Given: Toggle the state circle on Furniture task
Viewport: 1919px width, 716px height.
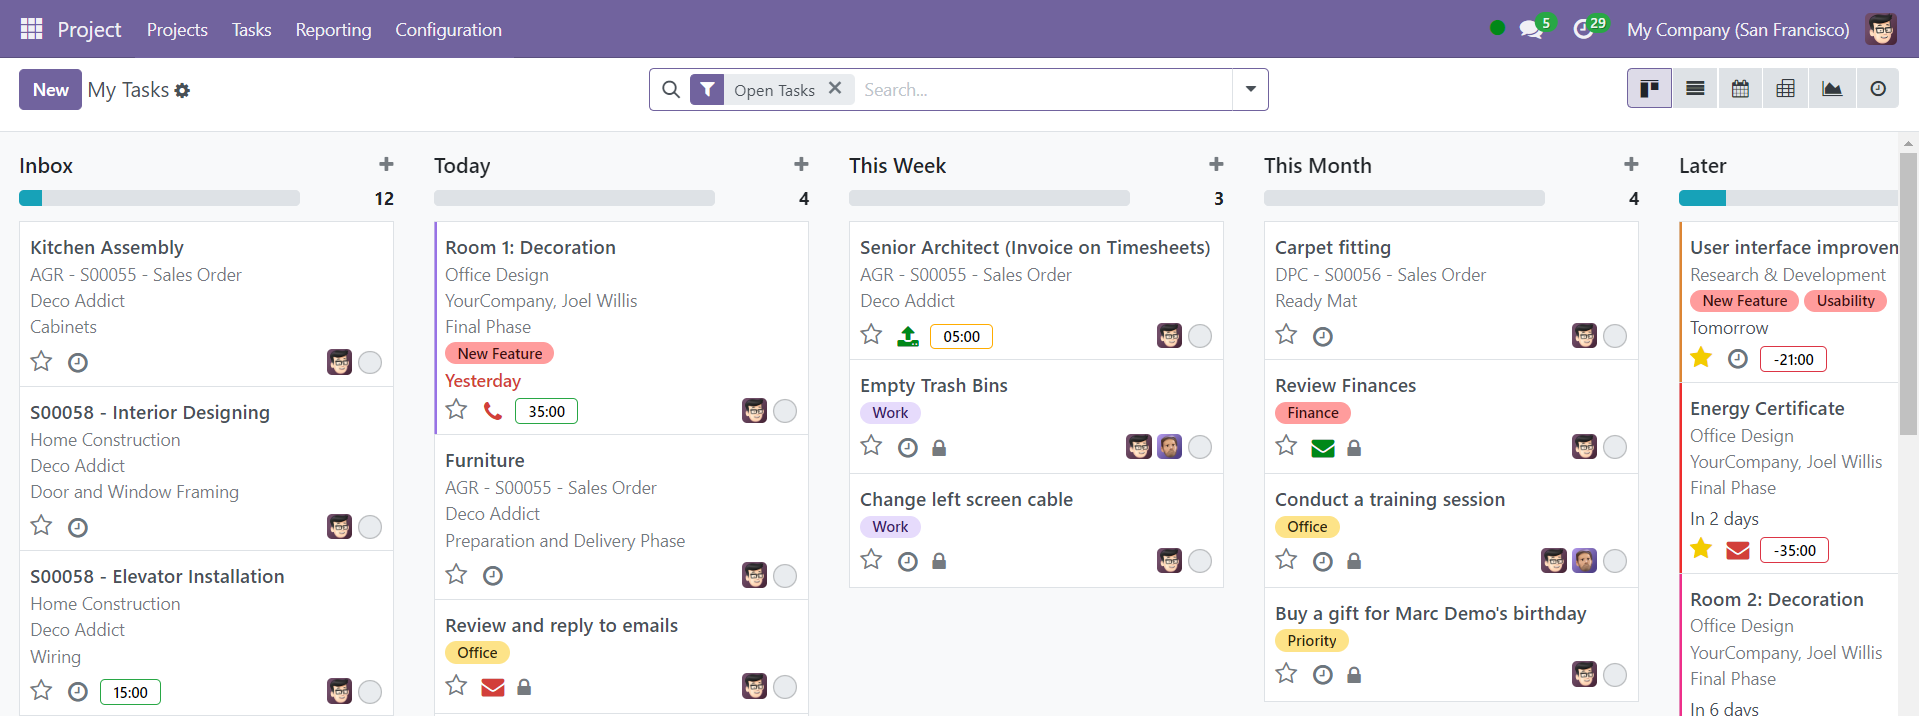Looking at the screenshot, I should point(785,576).
